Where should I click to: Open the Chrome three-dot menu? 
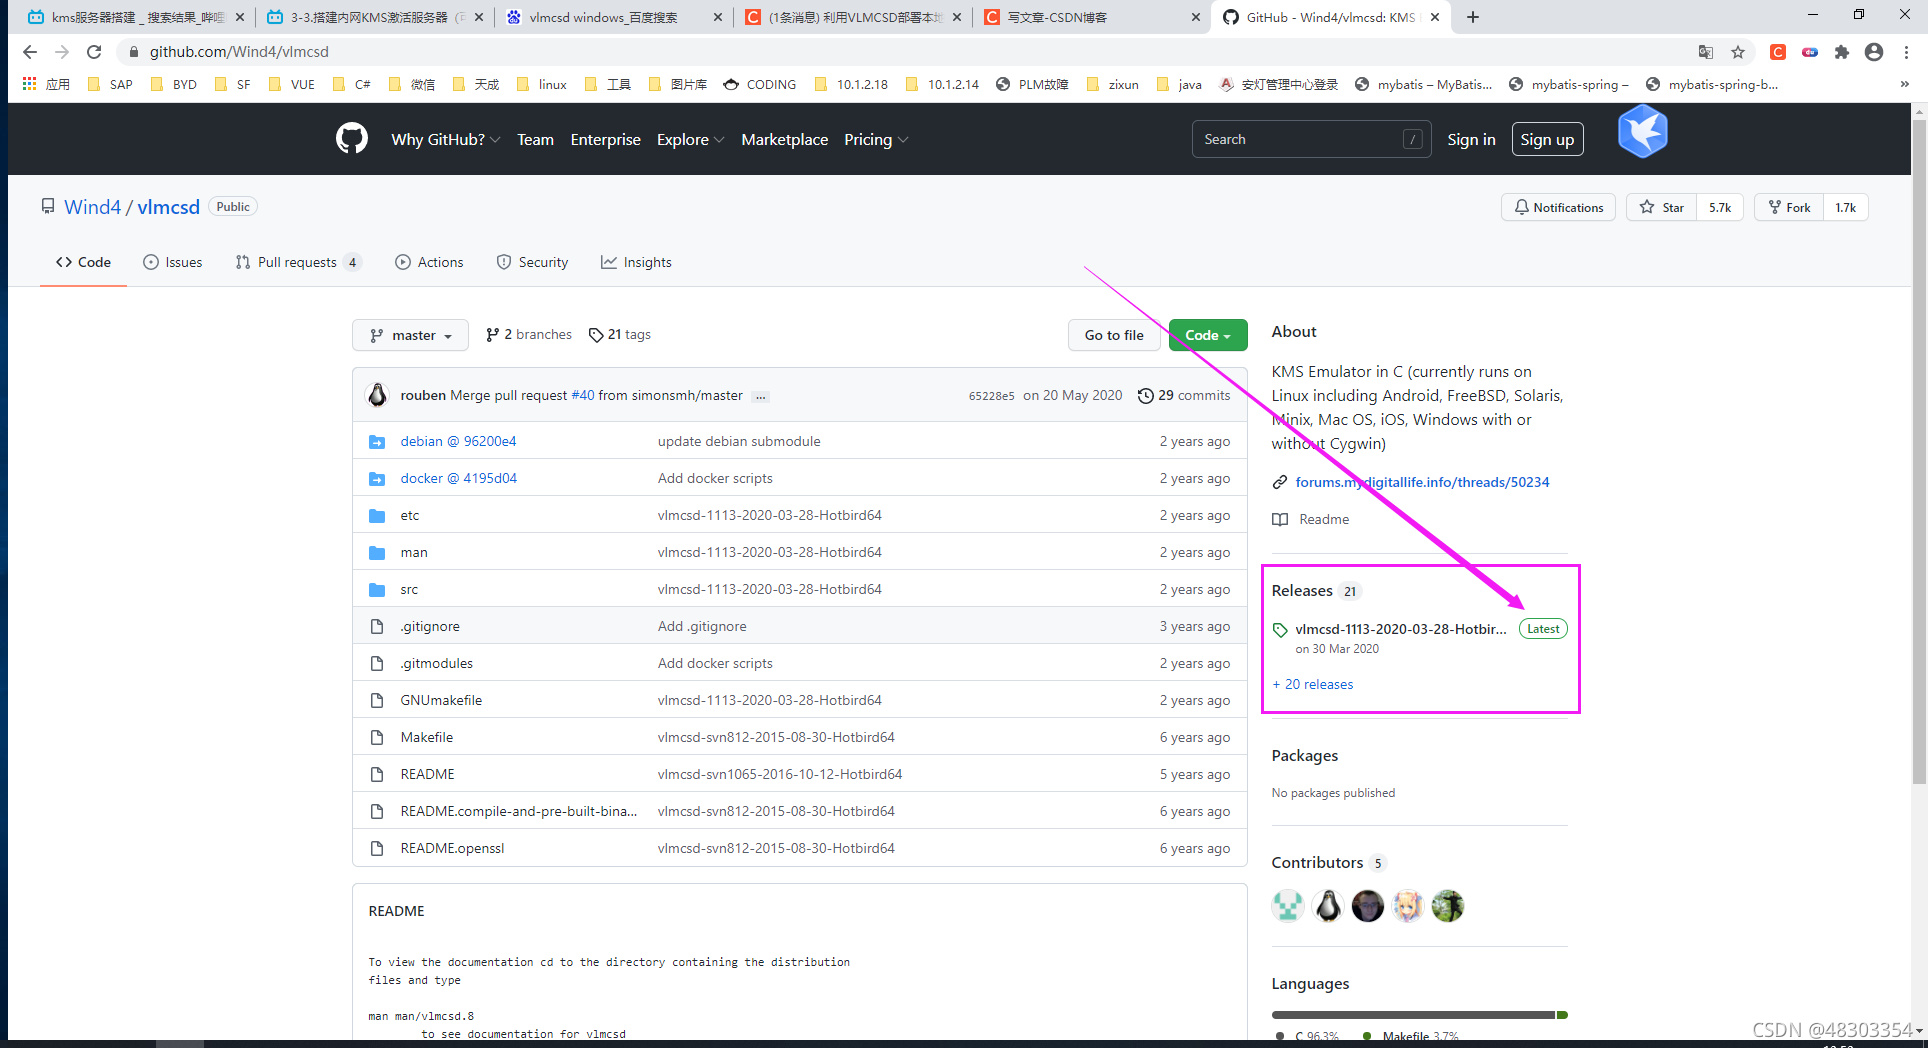coord(1907,52)
